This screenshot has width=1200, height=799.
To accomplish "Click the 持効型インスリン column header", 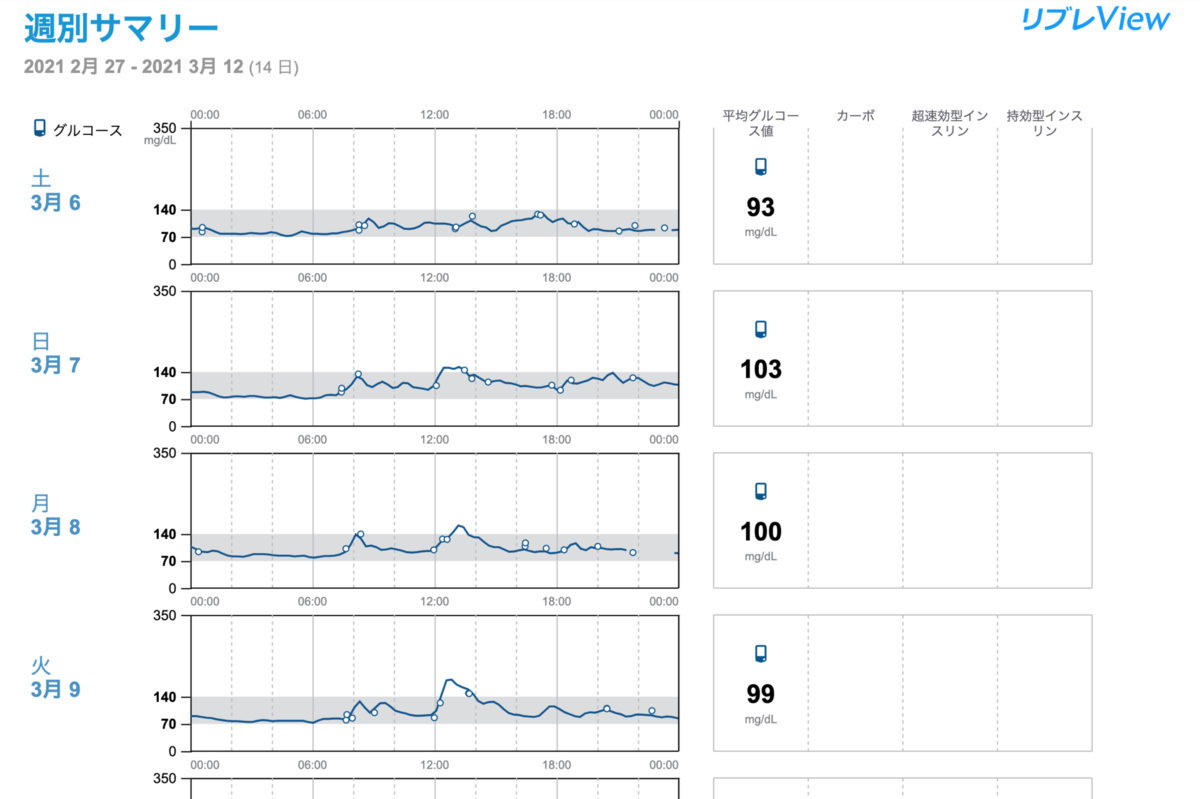I will tap(1045, 123).
